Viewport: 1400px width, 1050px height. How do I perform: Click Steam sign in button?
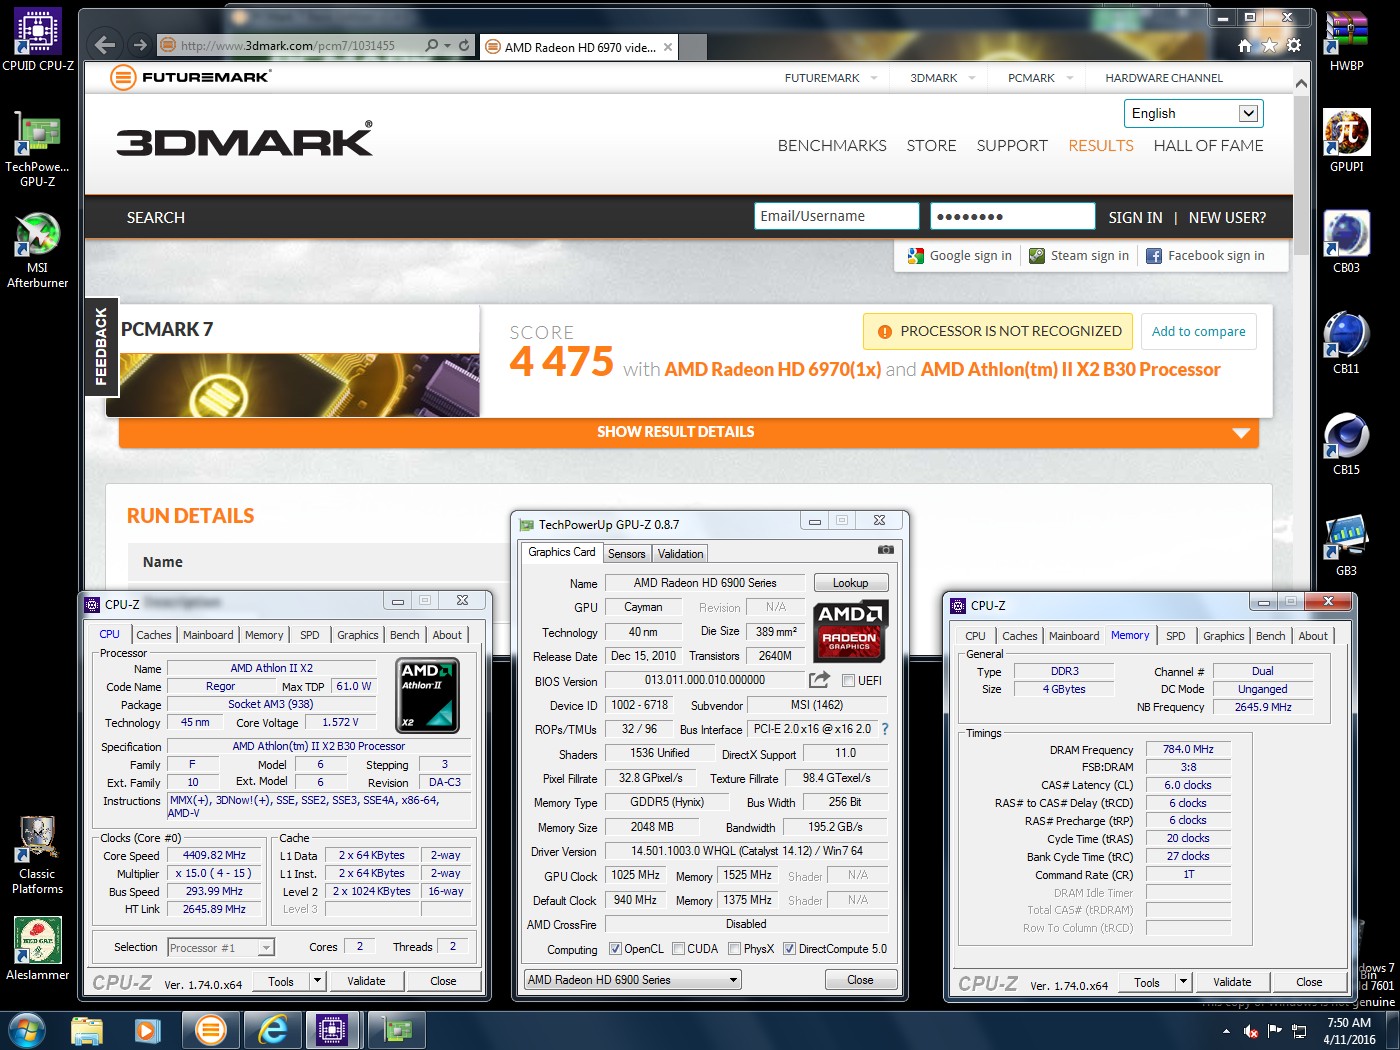1079,256
